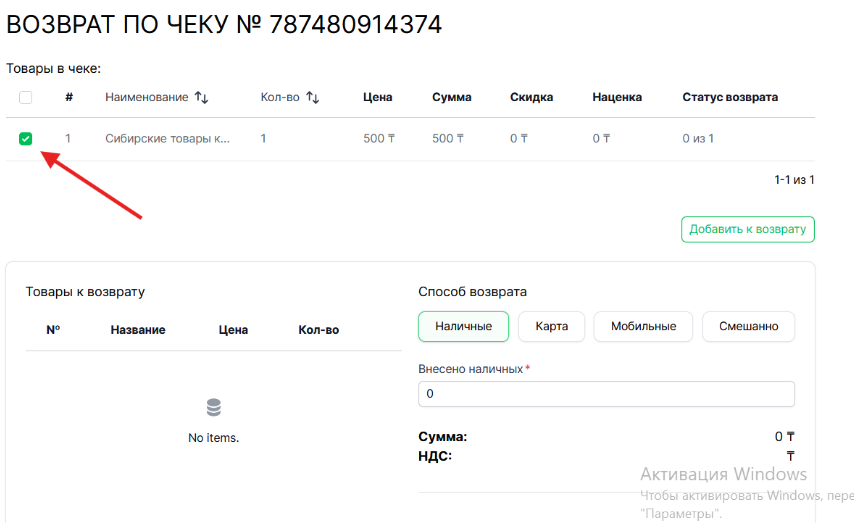
Task: Toggle the select-all checkbox in the table header
Action: click(26, 98)
